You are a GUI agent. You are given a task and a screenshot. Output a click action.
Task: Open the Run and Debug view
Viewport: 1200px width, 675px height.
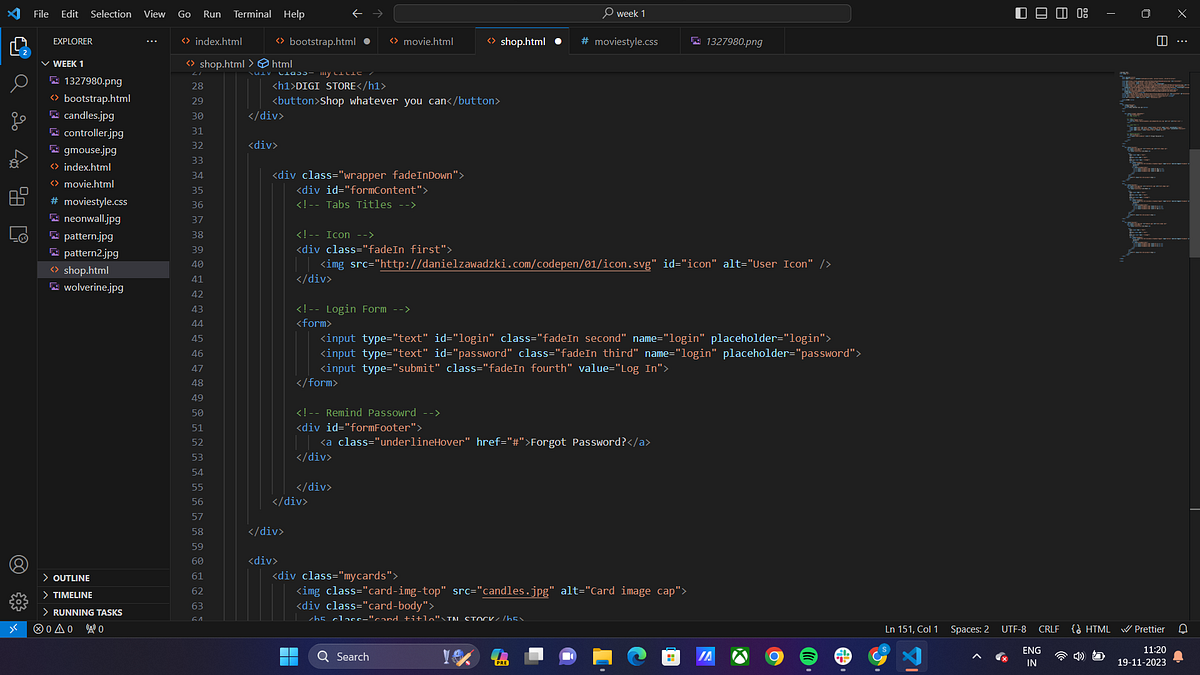pyautogui.click(x=18, y=158)
